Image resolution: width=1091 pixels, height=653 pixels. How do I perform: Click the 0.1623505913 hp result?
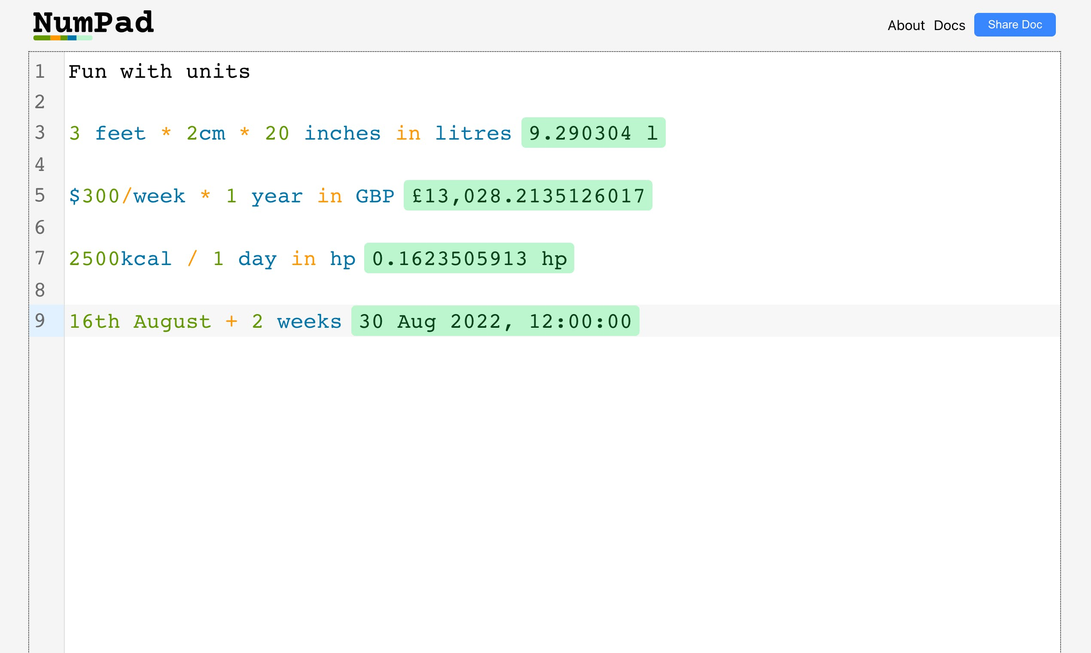[x=469, y=259]
